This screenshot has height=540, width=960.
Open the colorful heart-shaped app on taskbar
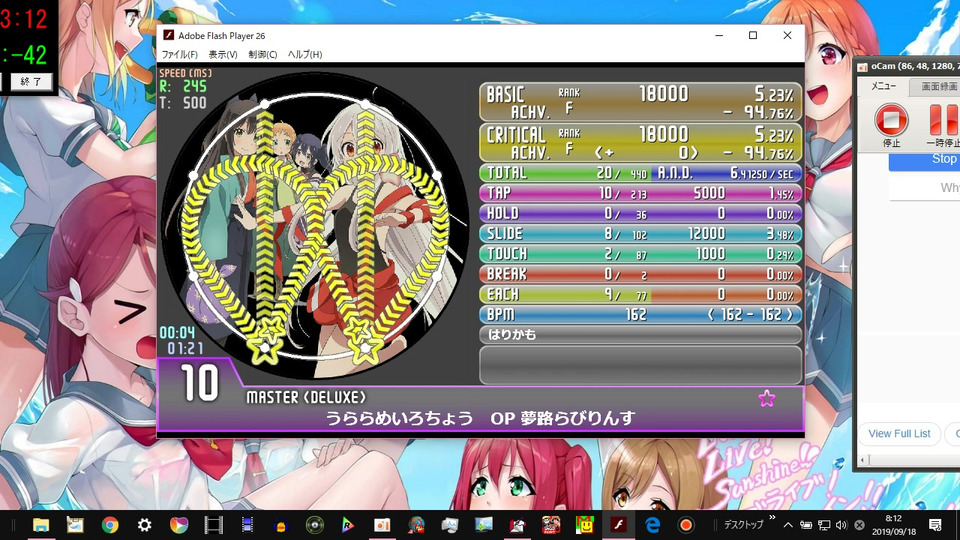pyautogui.click(x=179, y=525)
